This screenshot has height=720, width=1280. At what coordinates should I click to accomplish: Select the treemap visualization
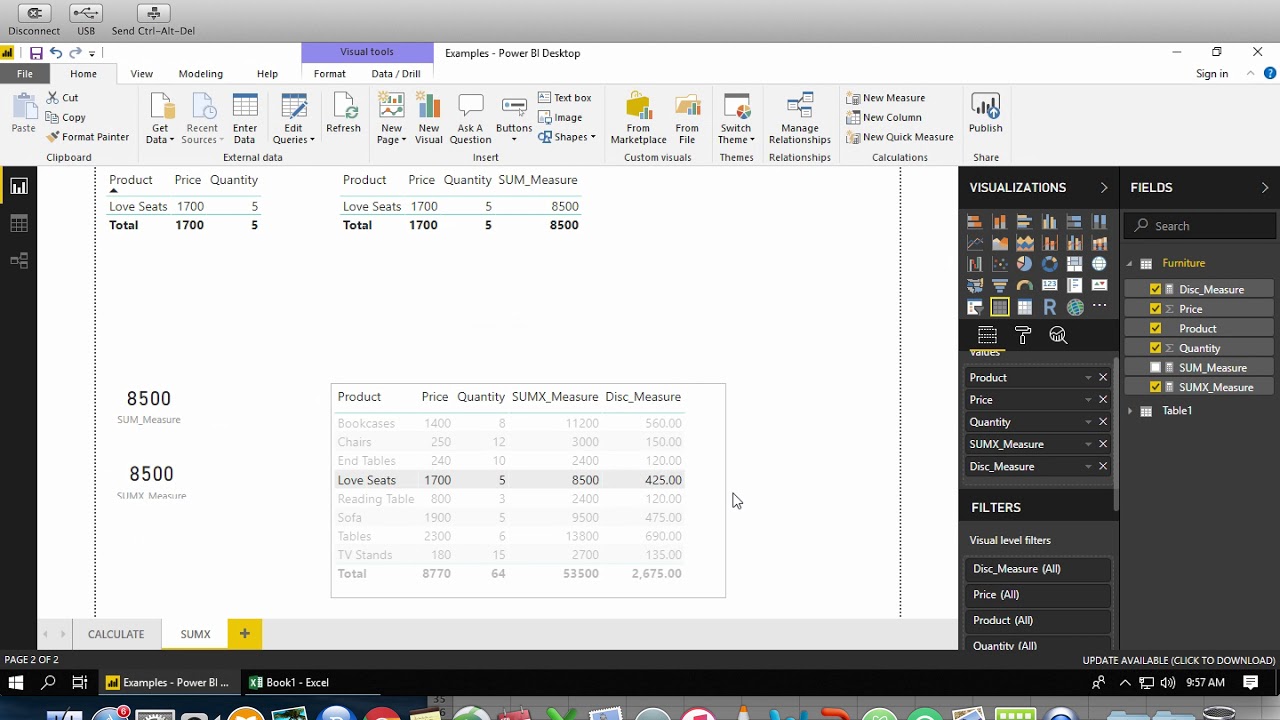pyautogui.click(x=1075, y=264)
